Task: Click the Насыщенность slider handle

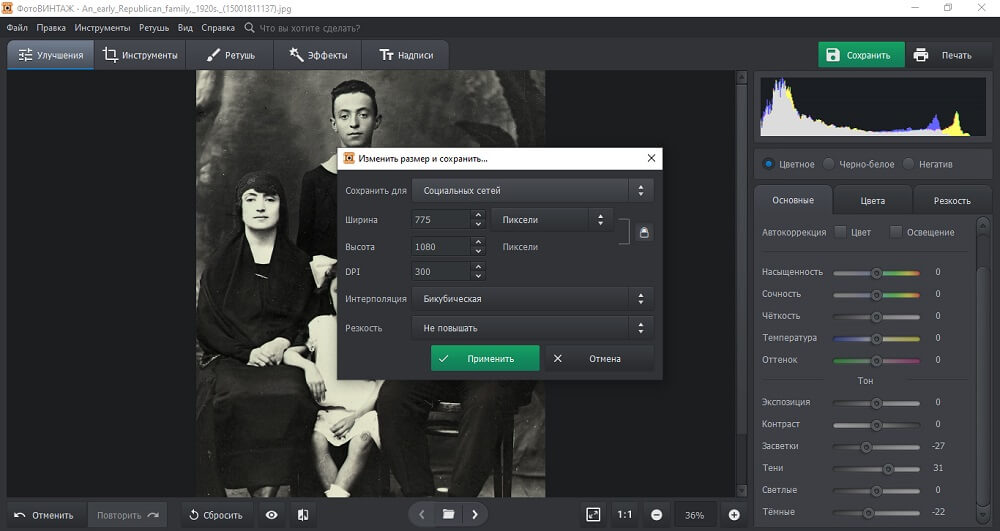Action: (876, 272)
